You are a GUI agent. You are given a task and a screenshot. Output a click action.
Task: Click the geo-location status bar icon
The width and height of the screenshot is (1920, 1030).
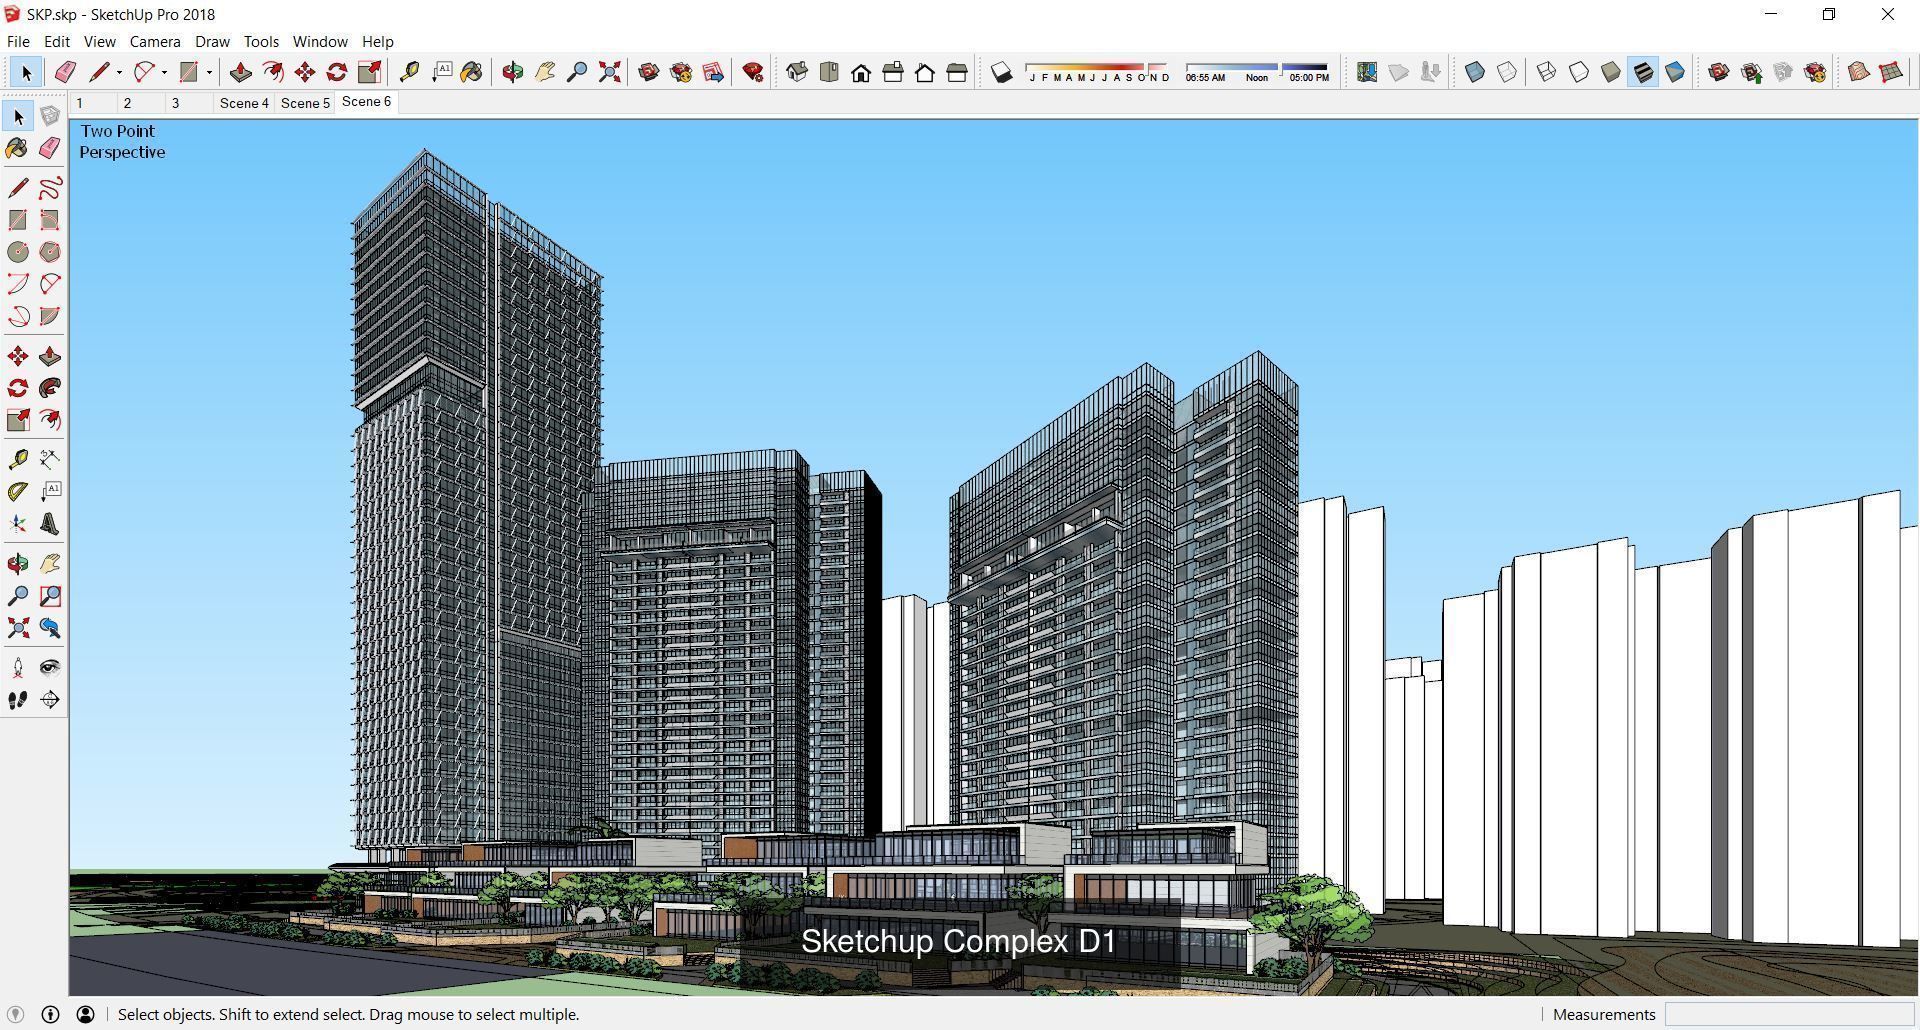15,1015
